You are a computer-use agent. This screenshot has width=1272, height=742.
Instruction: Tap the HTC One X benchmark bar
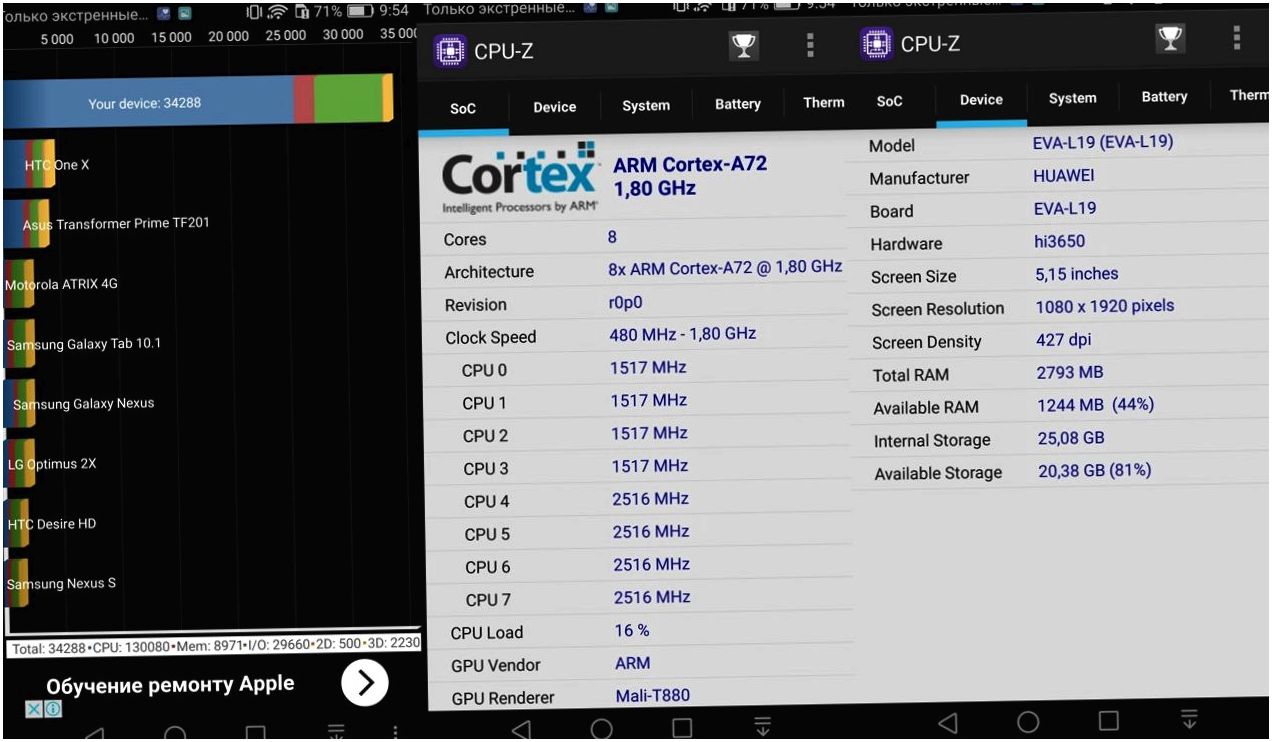29,165
